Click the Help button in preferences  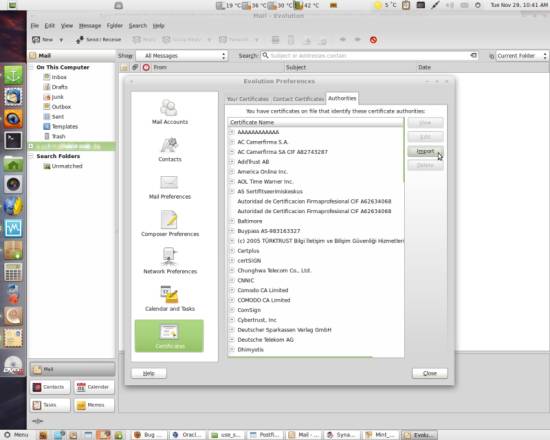(149, 373)
